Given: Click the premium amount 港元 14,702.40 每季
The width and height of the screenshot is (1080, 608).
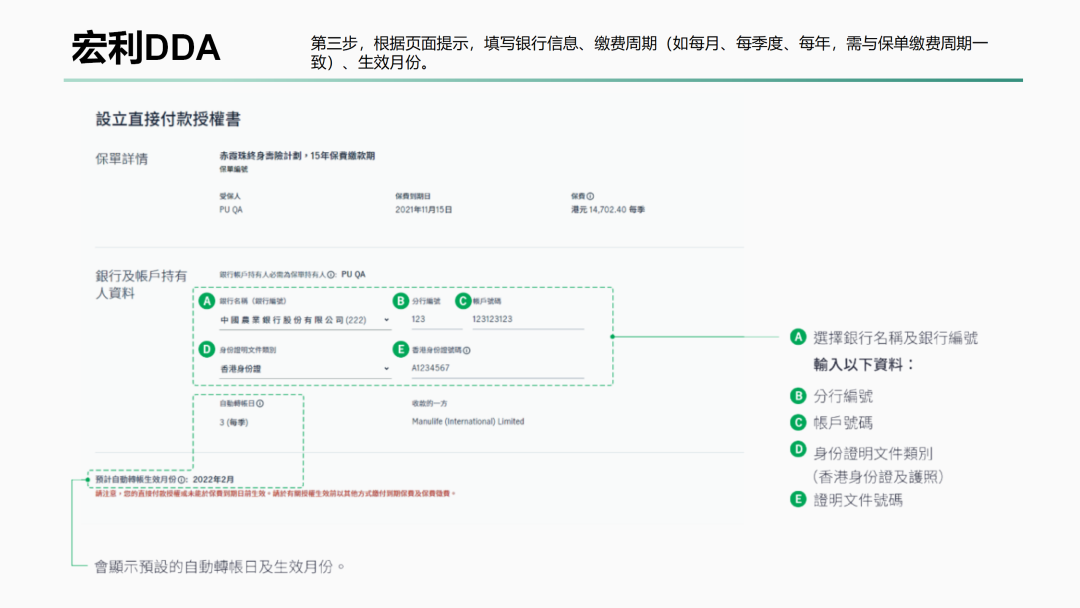Looking at the screenshot, I should [608, 209].
